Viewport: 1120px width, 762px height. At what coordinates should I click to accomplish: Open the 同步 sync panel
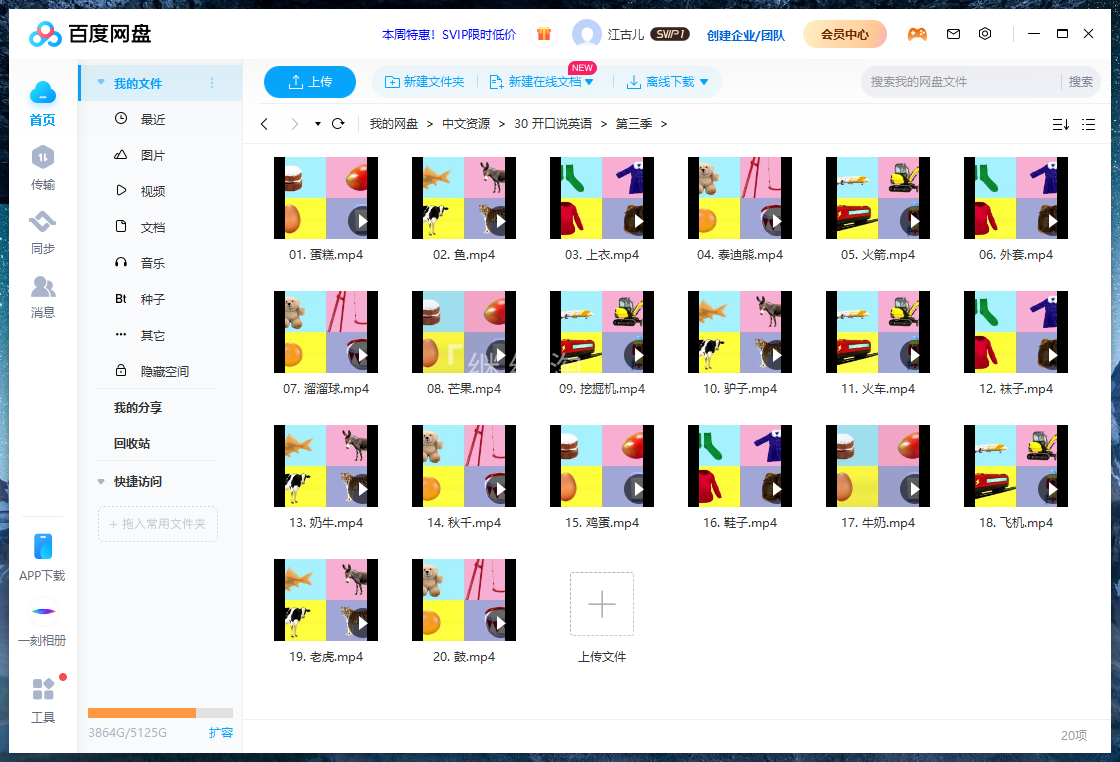click(42, 232)
